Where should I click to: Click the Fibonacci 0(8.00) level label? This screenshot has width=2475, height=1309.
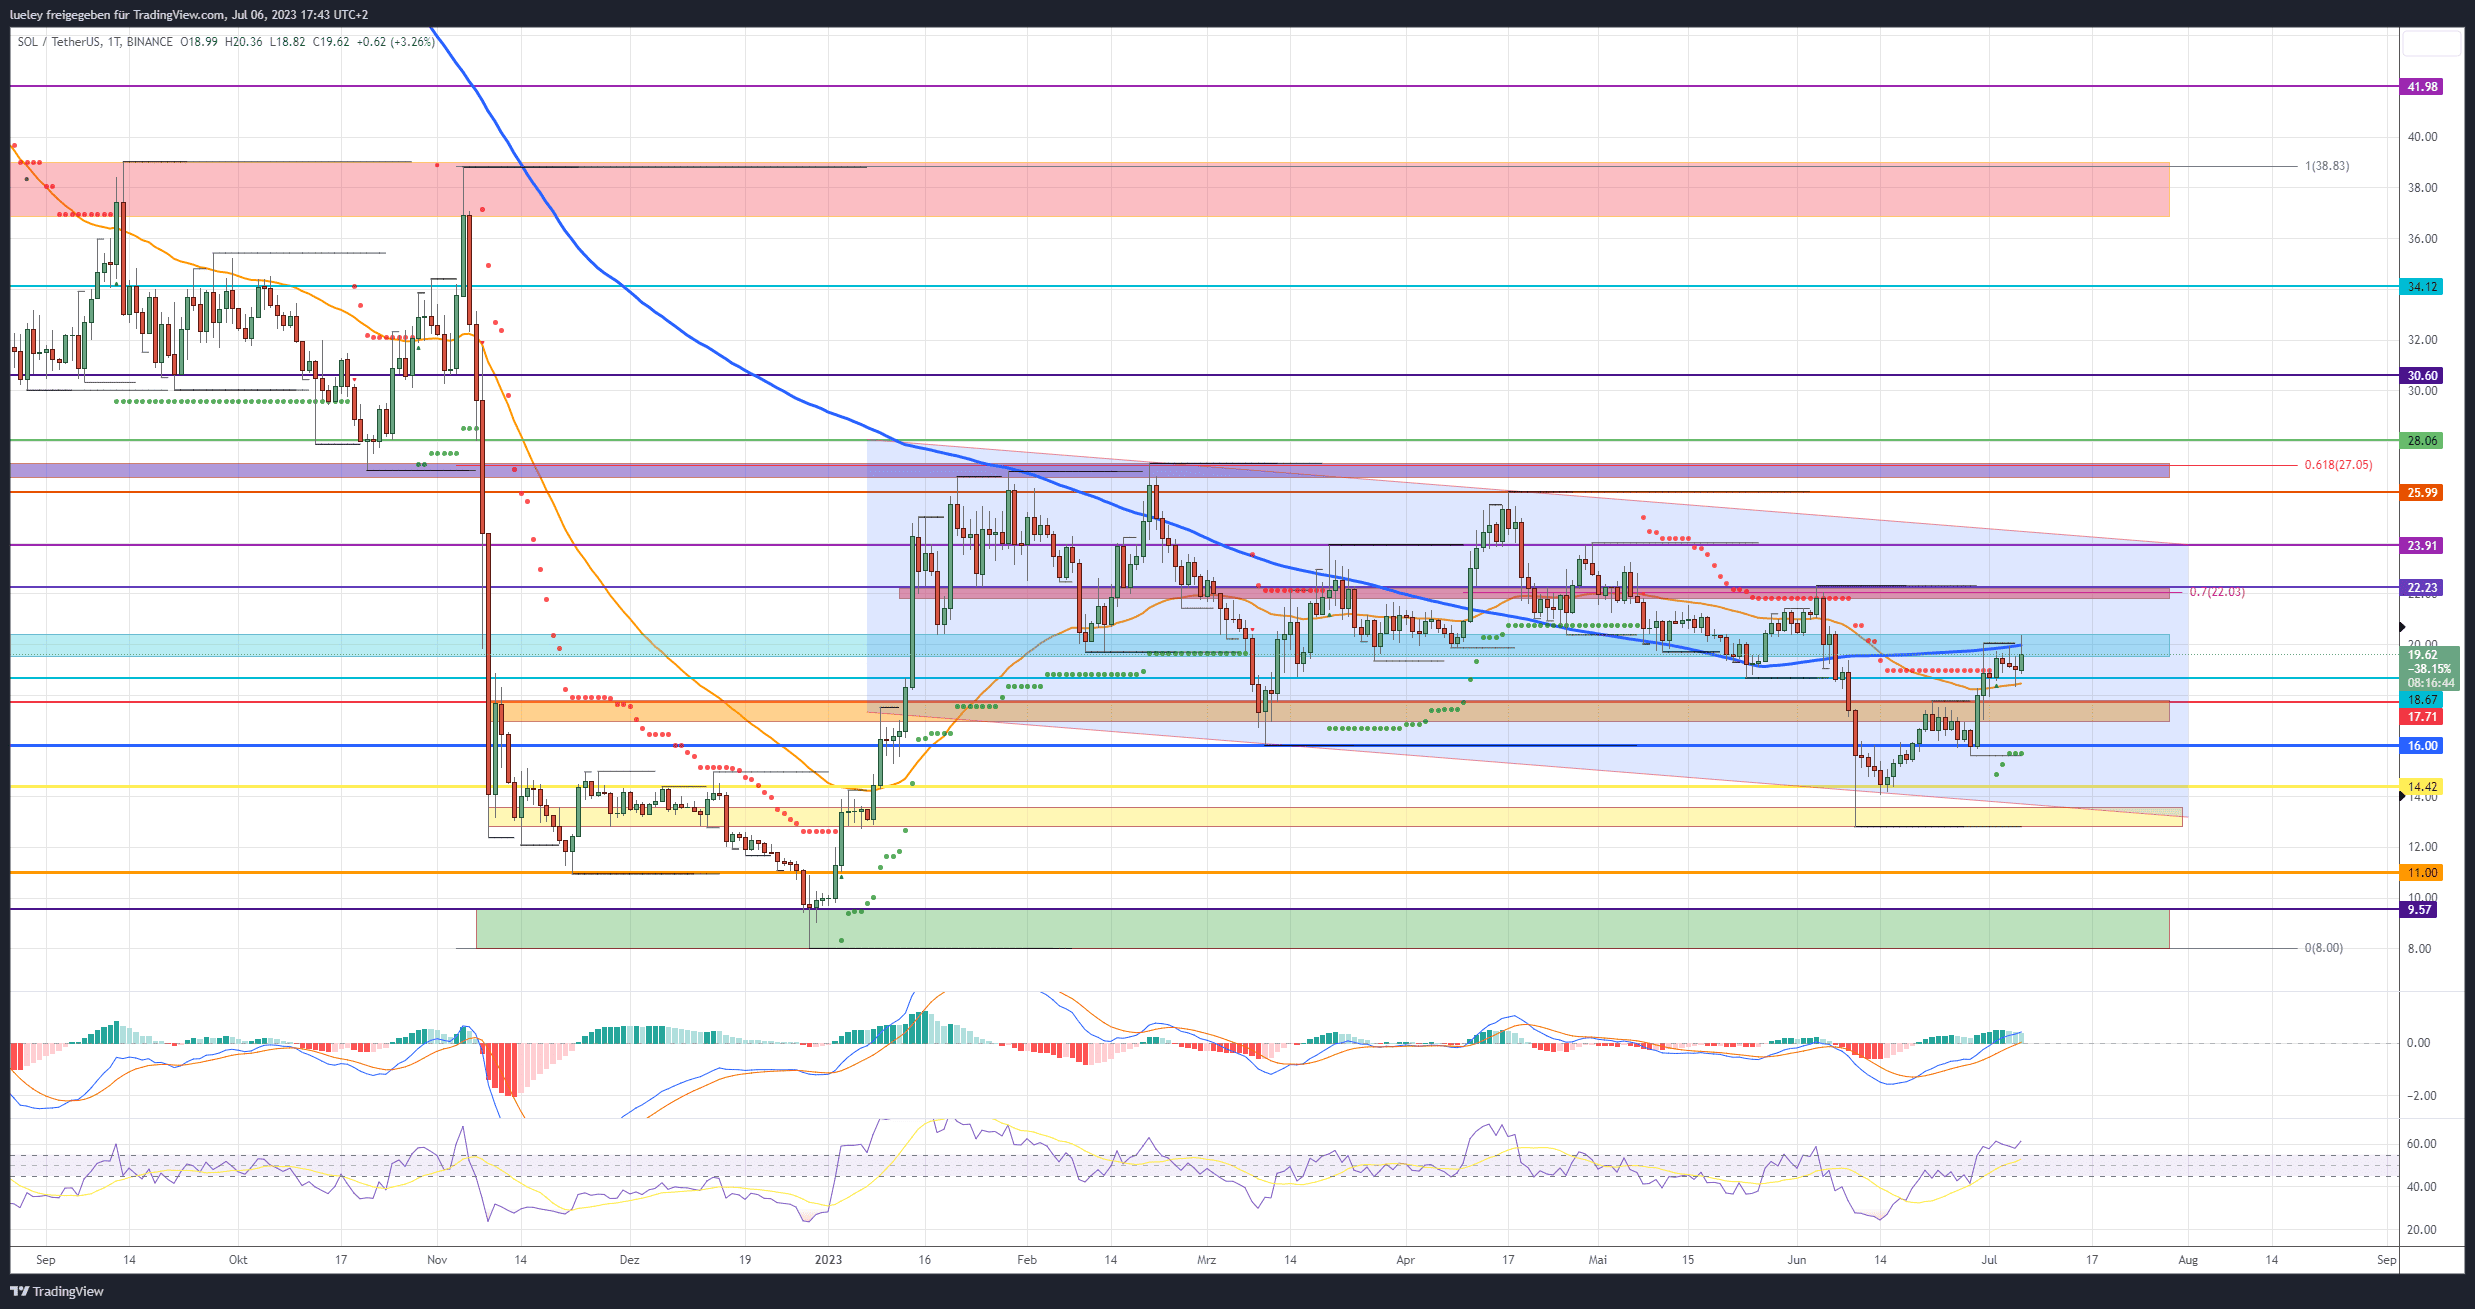click(x=2324, y=948)
